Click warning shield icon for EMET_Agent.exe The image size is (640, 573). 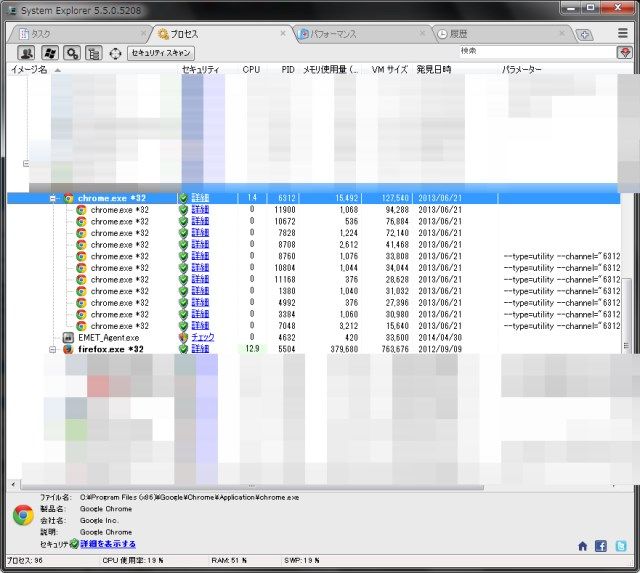(183, 338)
